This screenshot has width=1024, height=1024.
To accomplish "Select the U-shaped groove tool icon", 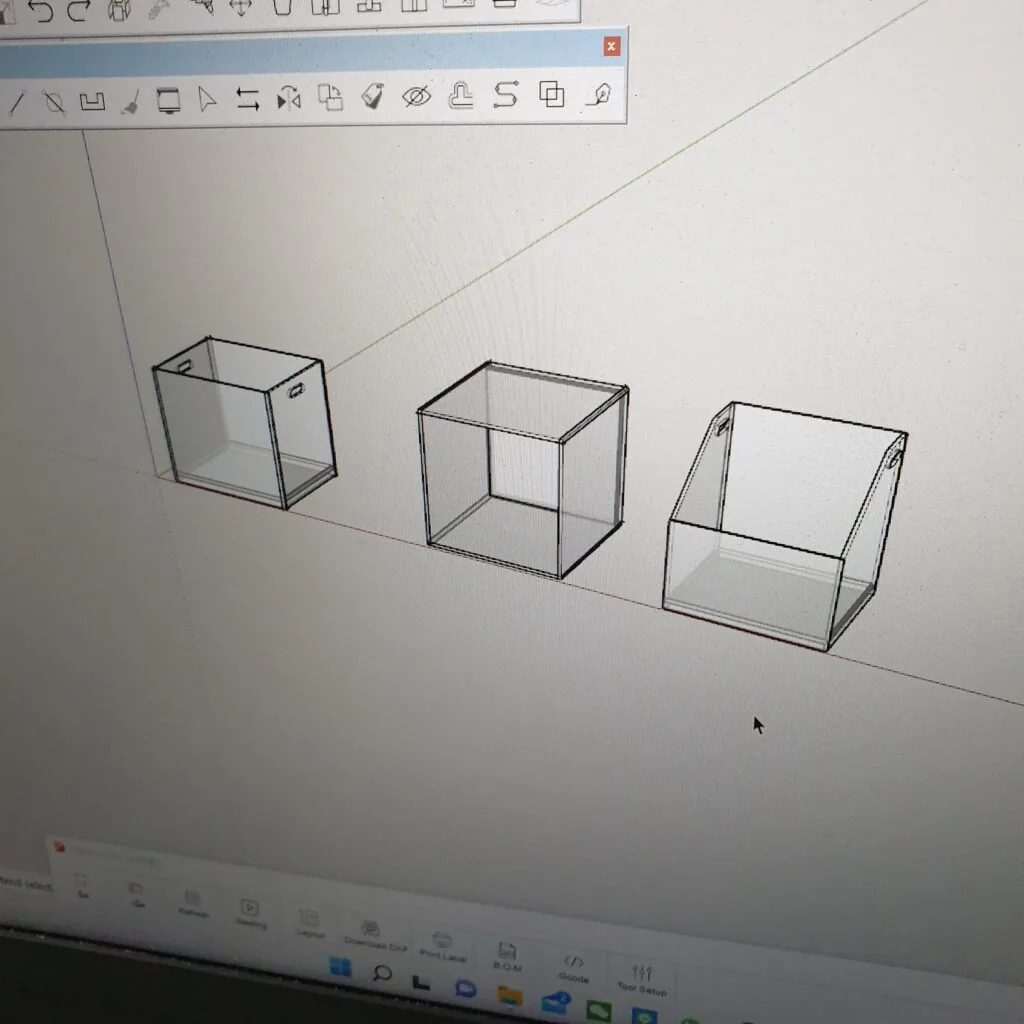I will point(92,102).
